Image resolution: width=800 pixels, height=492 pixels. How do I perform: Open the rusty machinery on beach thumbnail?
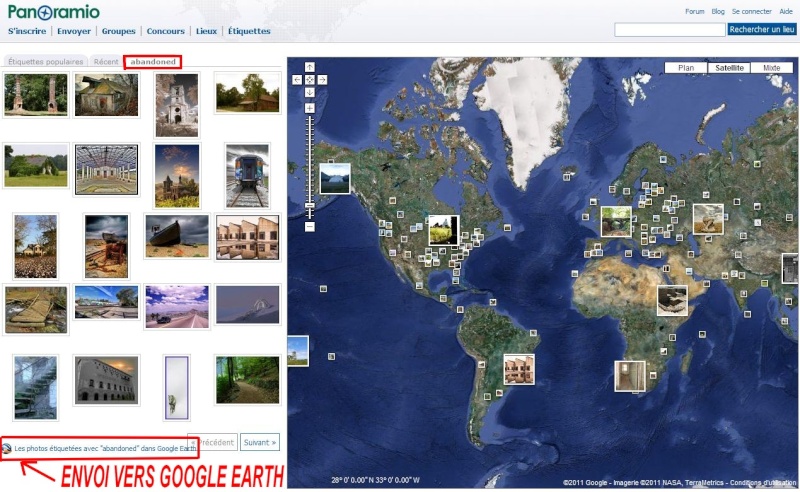click(x=106, y=247)
